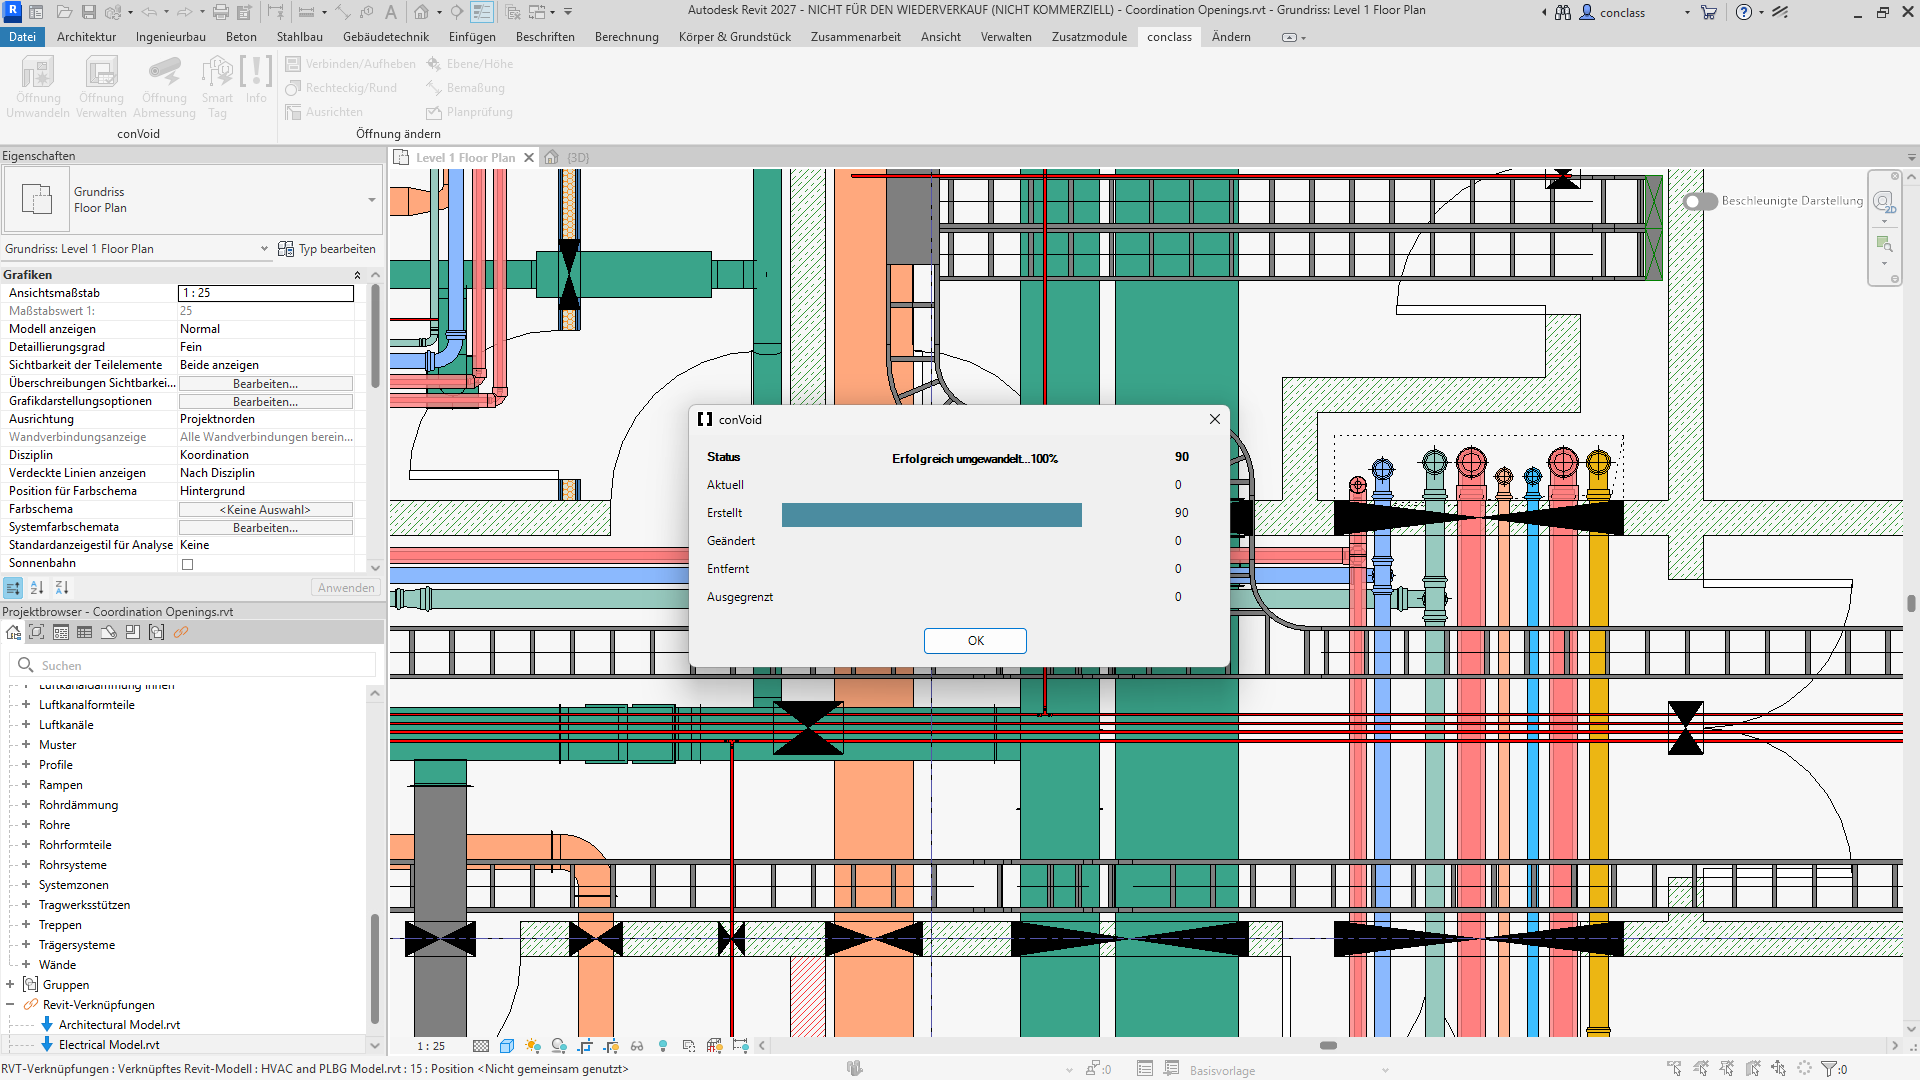This screenshot has height=1080, width=1920.
Task: Click Bearbeiten for Systemfarbschemata
Action: (x=266, y=528)
